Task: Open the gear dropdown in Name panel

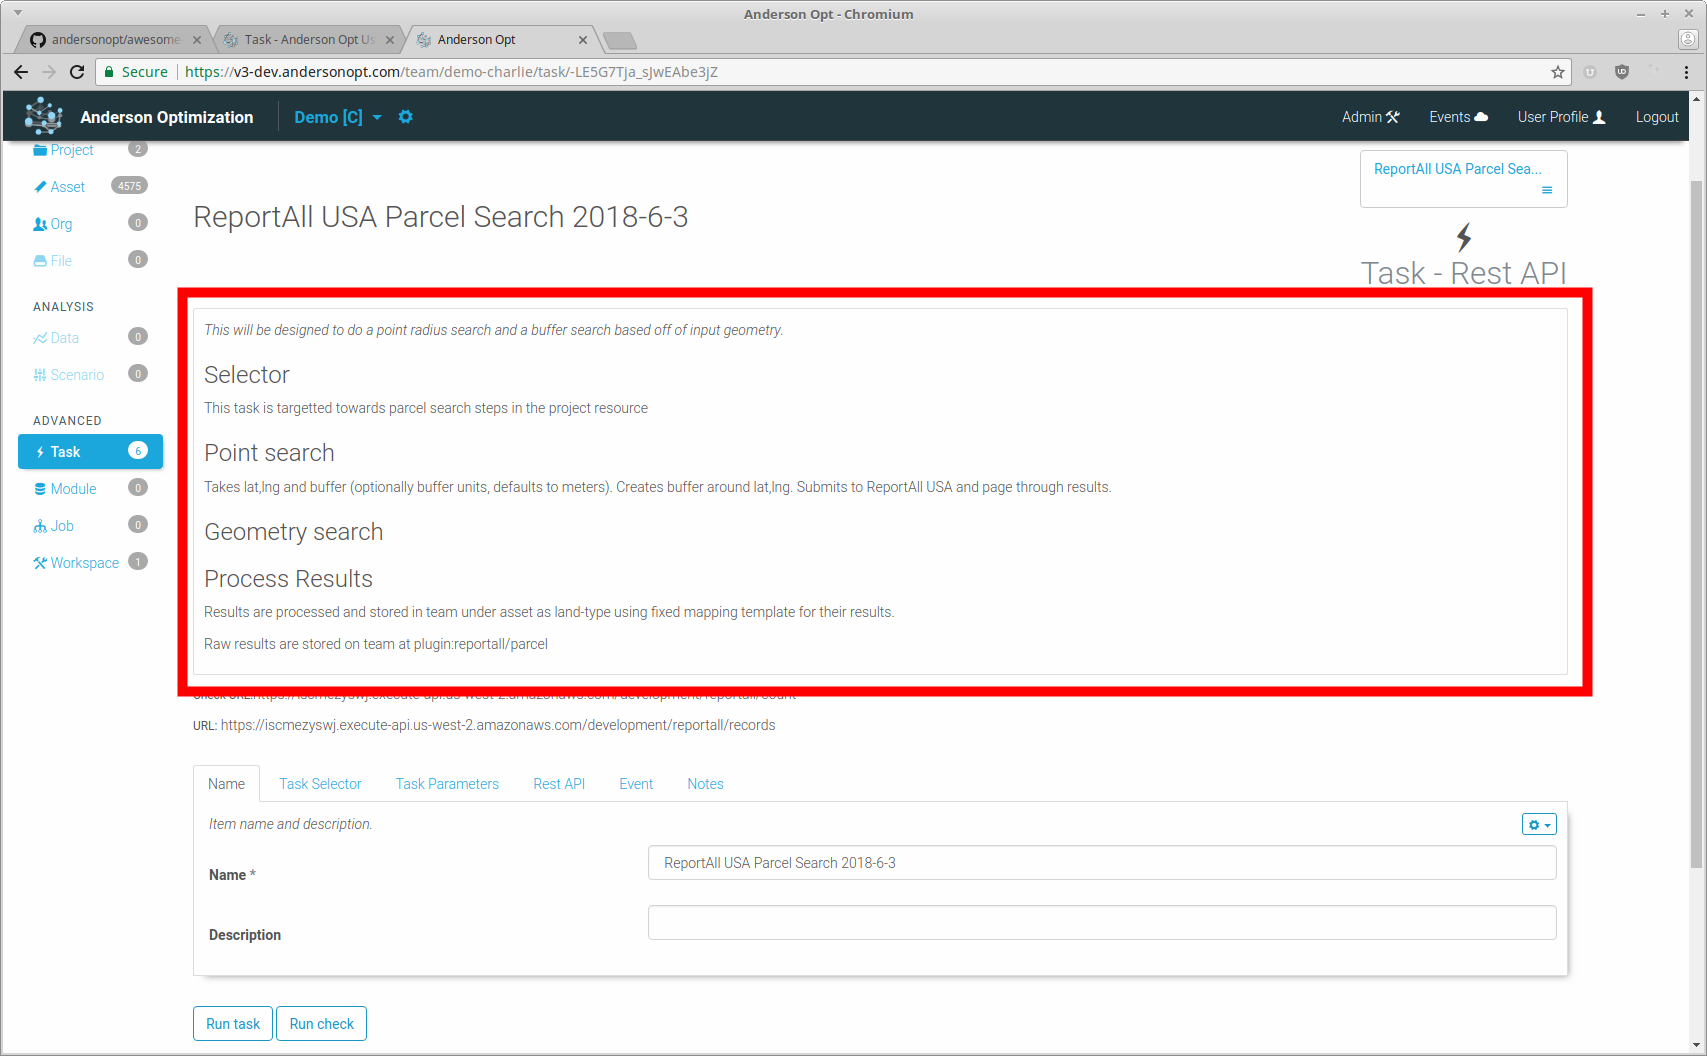Action: tap(1539, 825)
